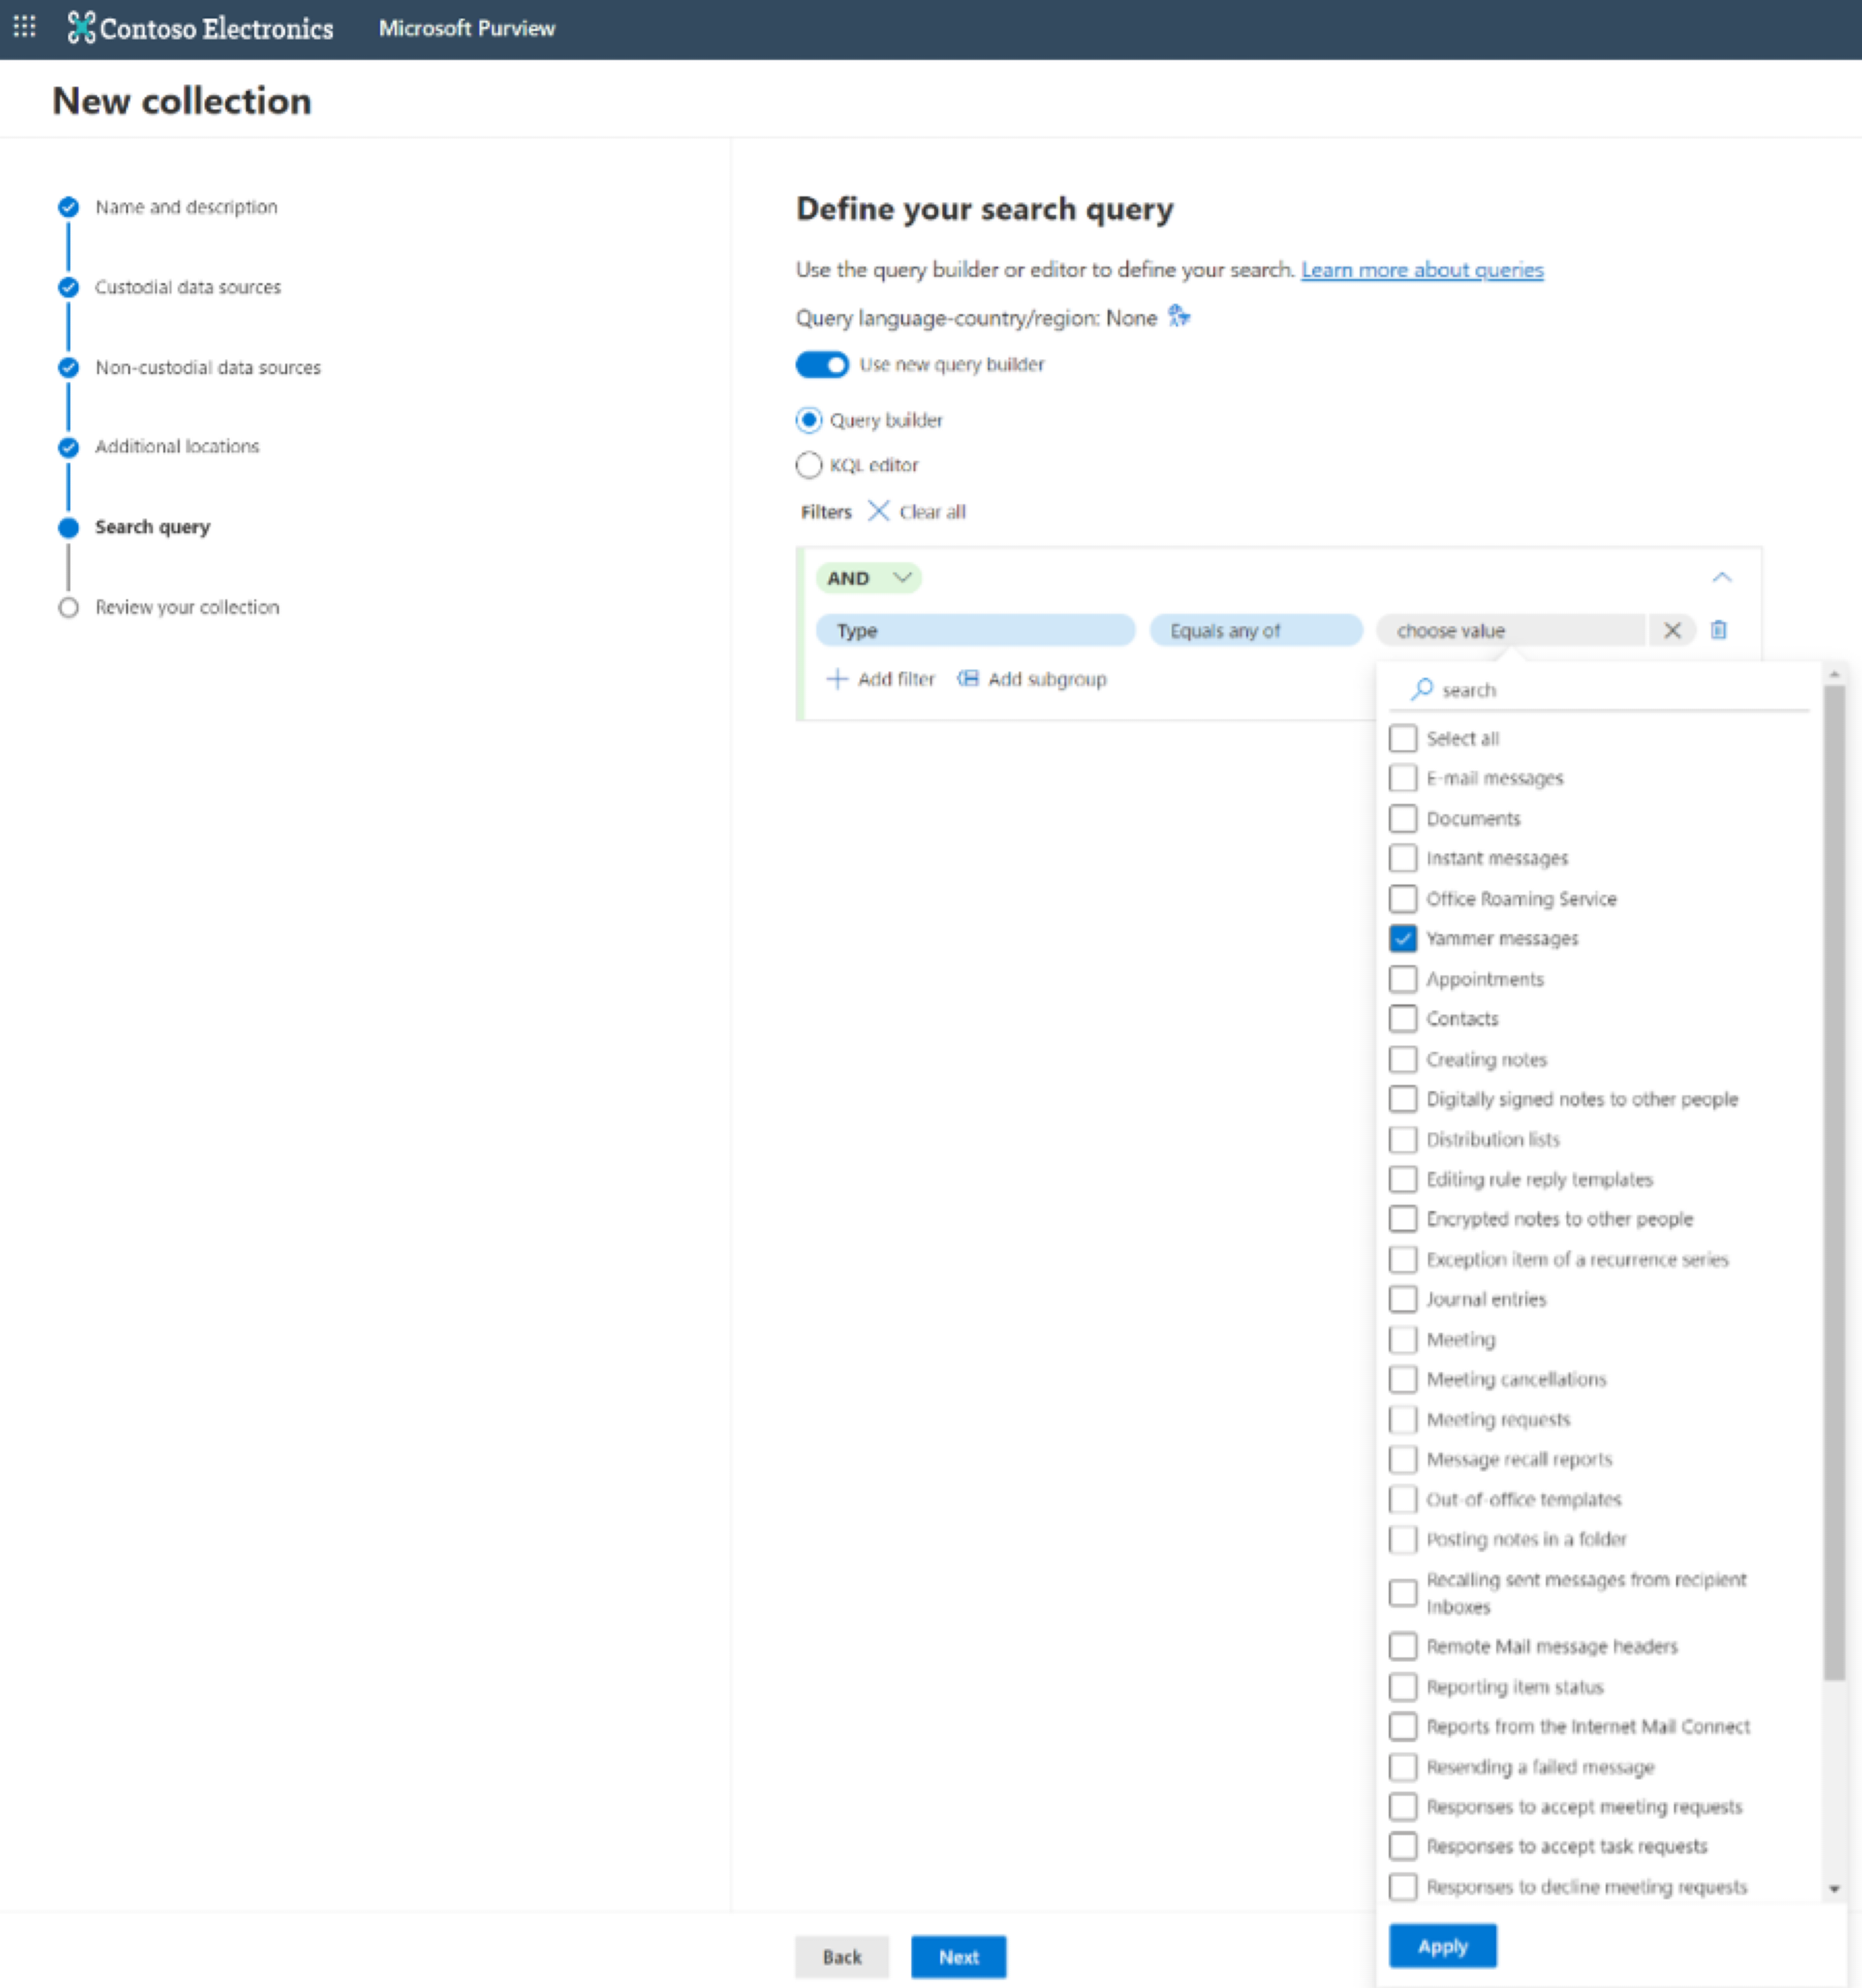Select the KQL editor radio button

(x=810, y=464)
